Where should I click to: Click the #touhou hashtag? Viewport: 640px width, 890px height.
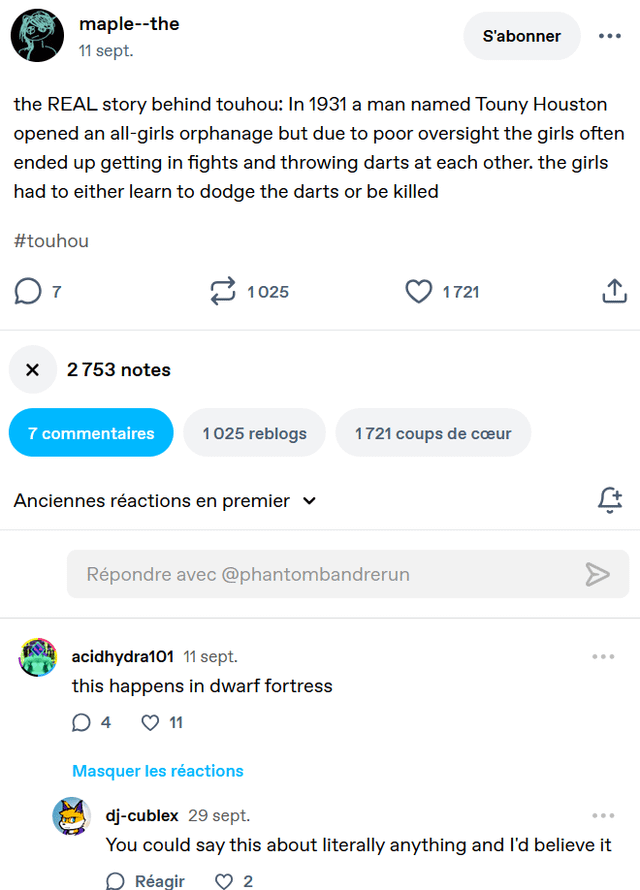click(x=51, y=240)
